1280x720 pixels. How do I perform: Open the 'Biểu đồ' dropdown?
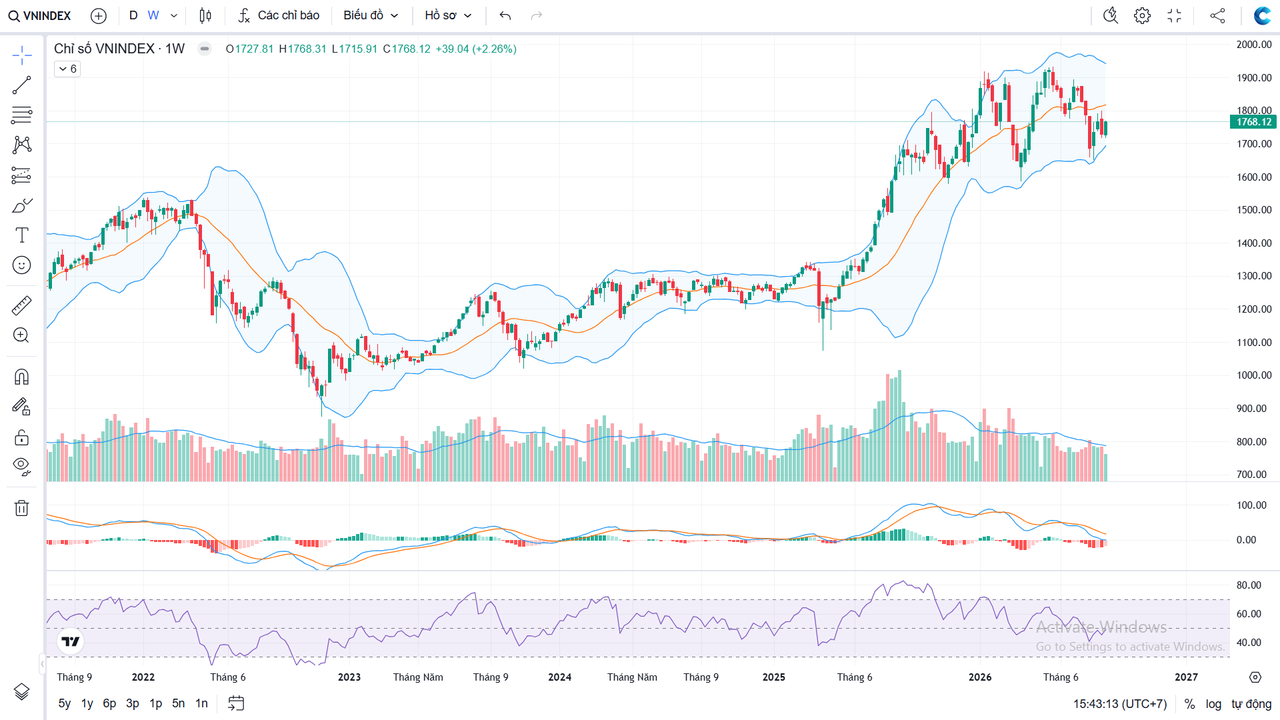(371, 16)
